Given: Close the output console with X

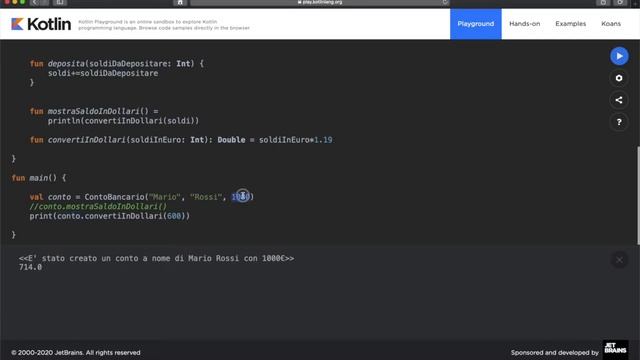Looking at the screenshot, I should pyautogui.click(x=619, y=260).
